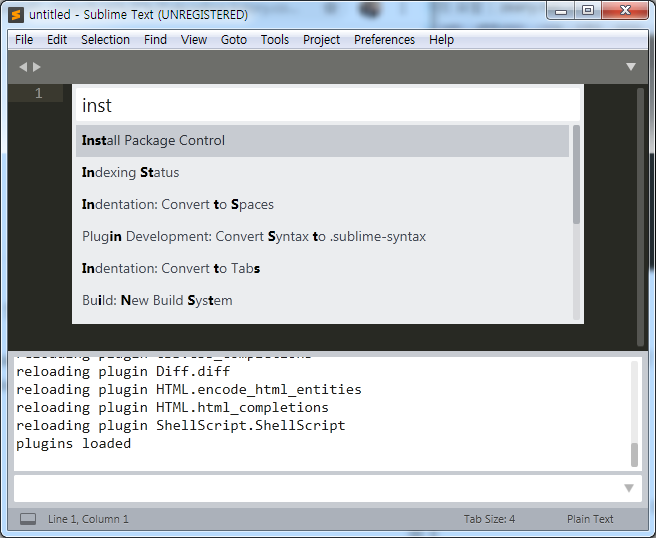
Task: Open the File menu
Action: (x=24, y=40)
